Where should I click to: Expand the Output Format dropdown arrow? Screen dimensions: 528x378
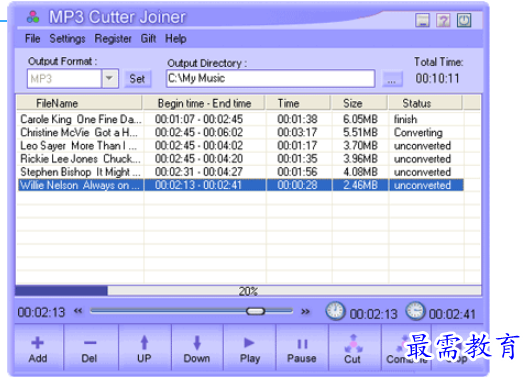pos(109,78)
